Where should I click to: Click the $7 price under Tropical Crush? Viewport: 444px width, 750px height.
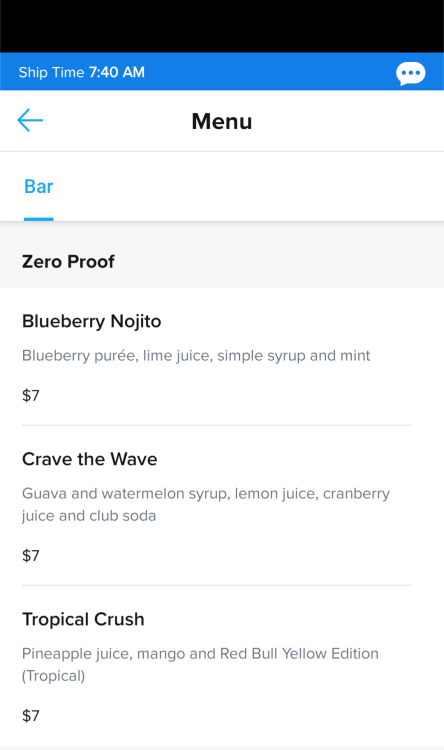click(x=31, y=716)
